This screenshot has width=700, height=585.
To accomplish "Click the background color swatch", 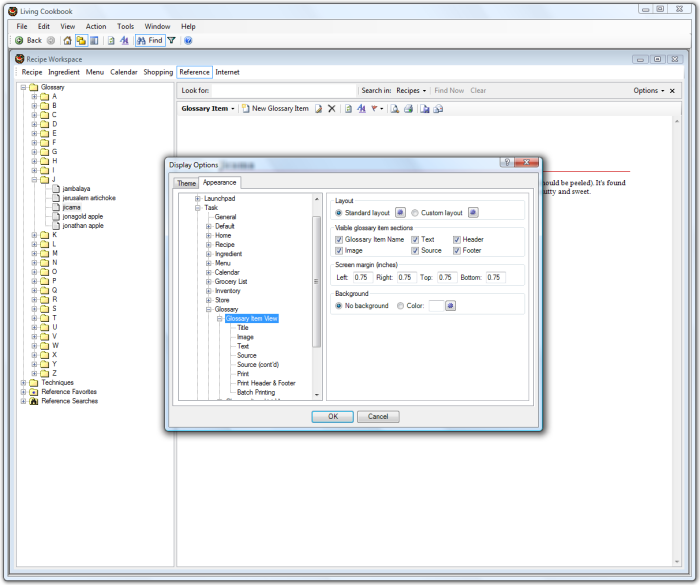I will (436, 306).
